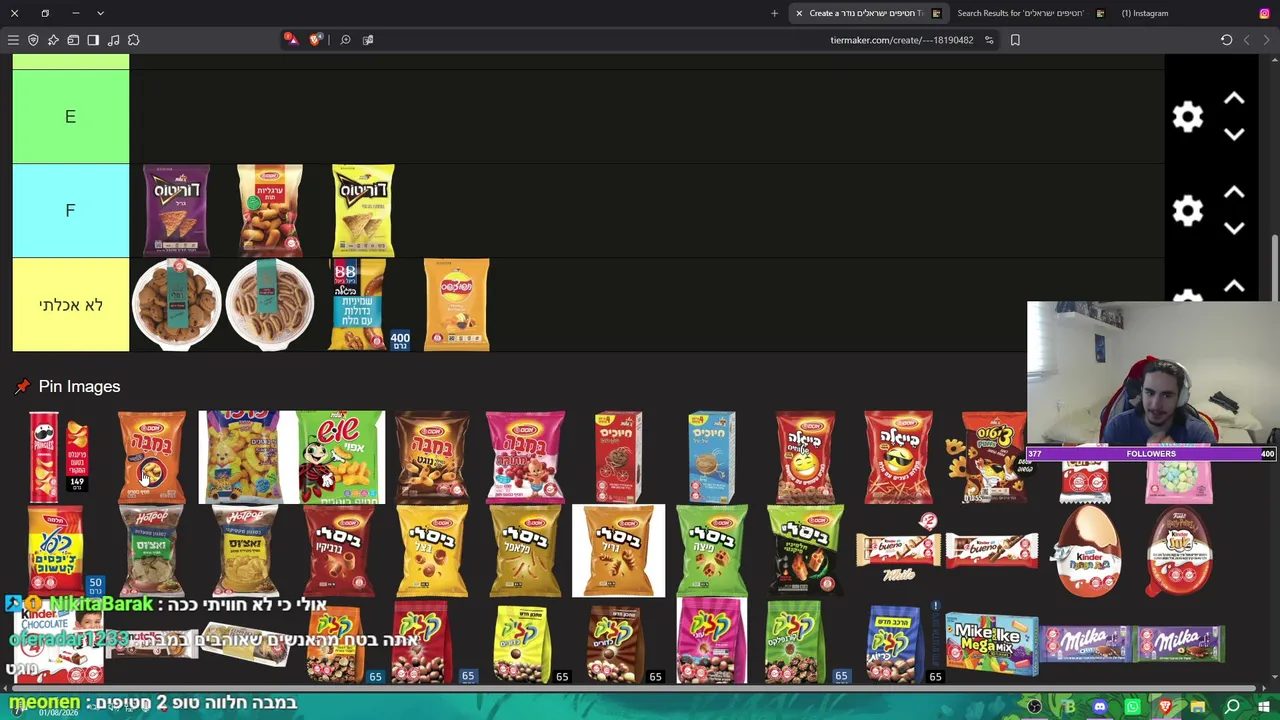Select the Pringles can image

(58, 458)
